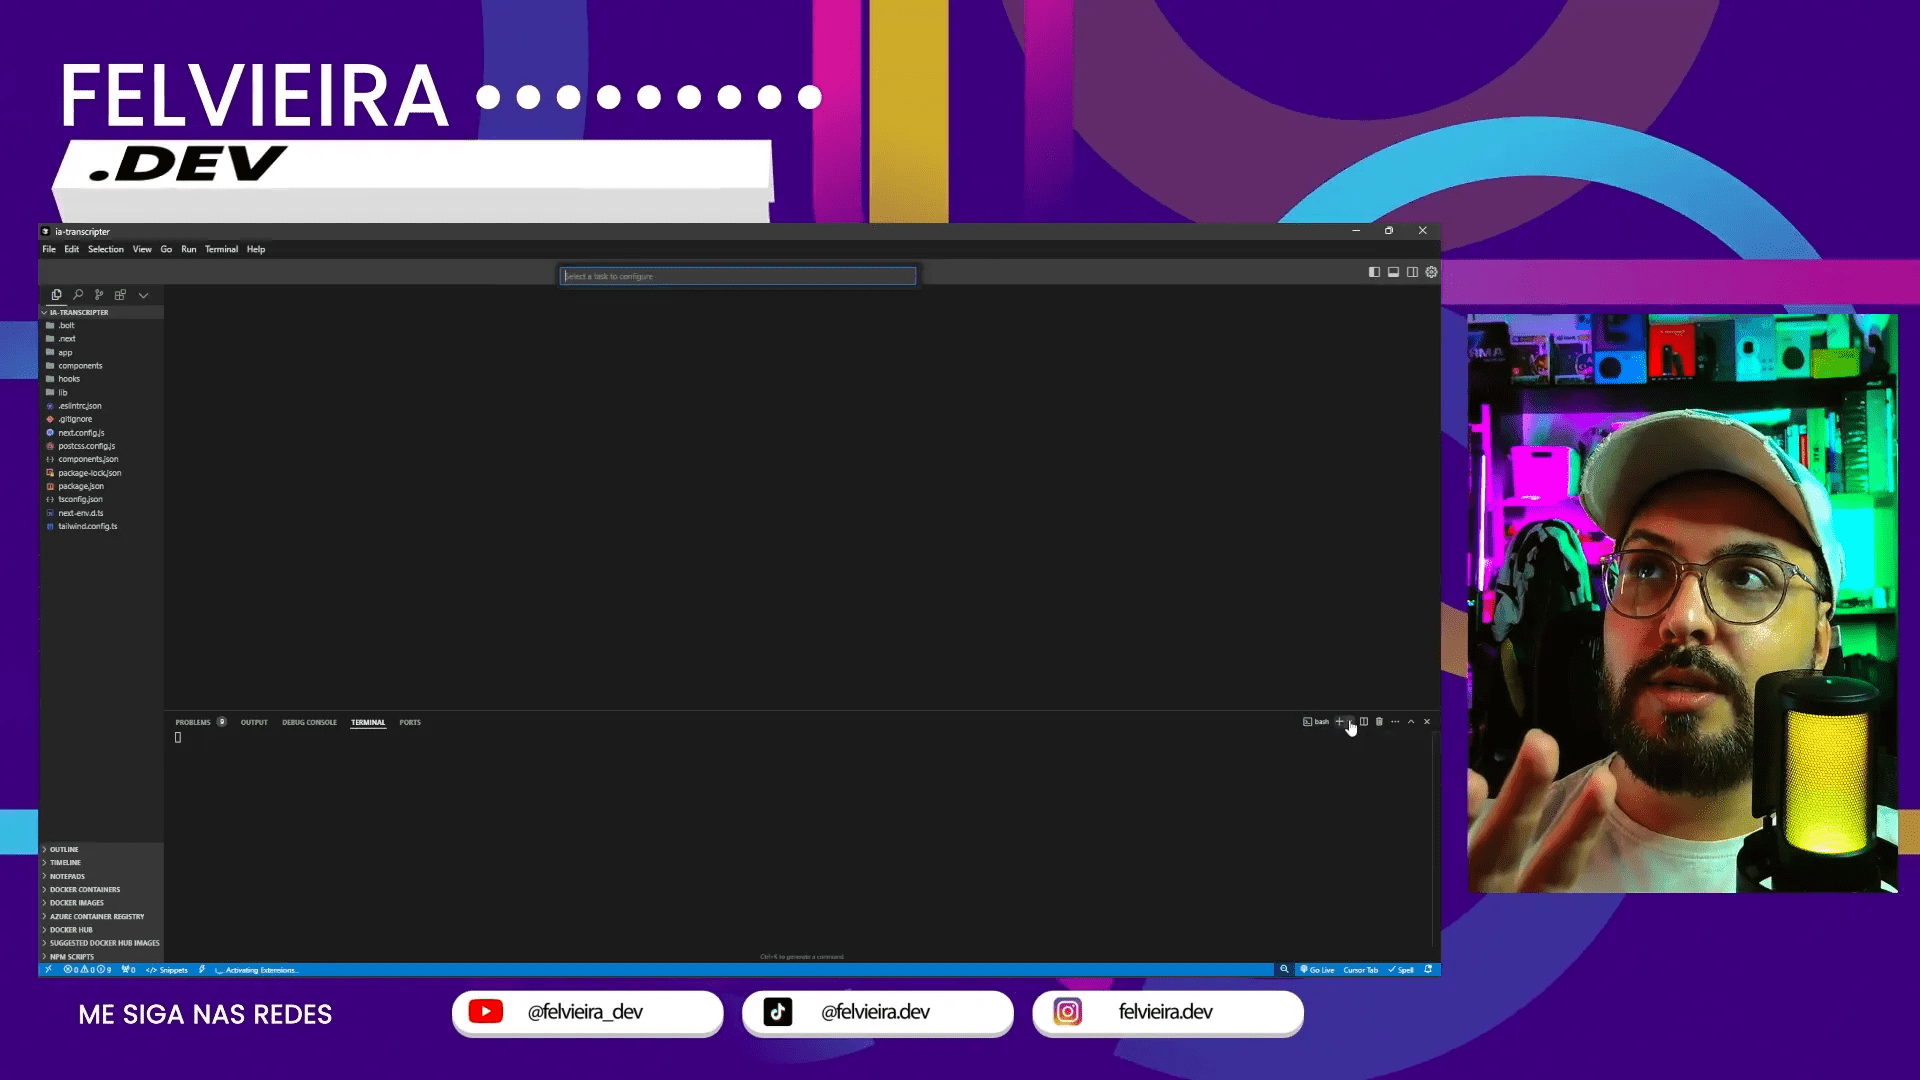The width and height of the screenshot is (1920, 1080).
Task: Open terminal panel more actions menu
Action: pyautogui.click(x=1395, y=722)
